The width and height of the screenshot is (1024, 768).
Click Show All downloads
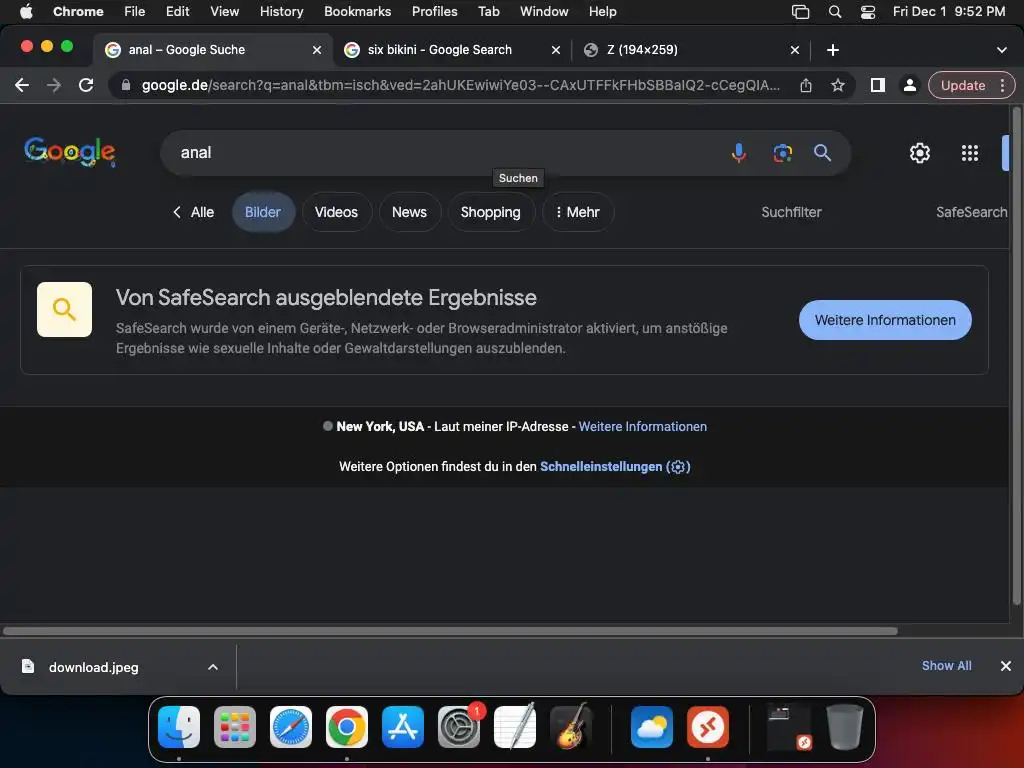coord(946,665)
